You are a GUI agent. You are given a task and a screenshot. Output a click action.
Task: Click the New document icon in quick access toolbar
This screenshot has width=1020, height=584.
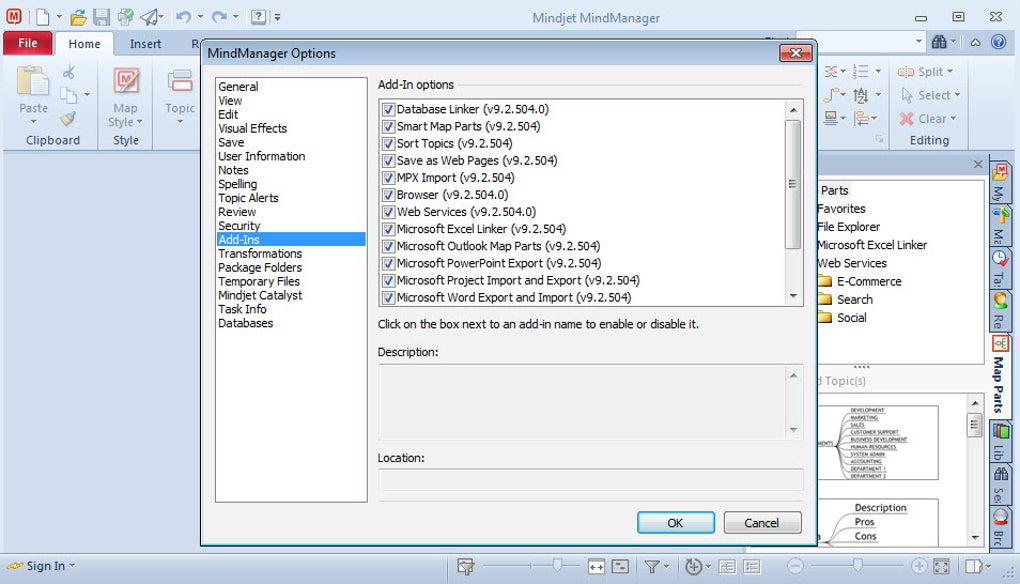[42, 17]
